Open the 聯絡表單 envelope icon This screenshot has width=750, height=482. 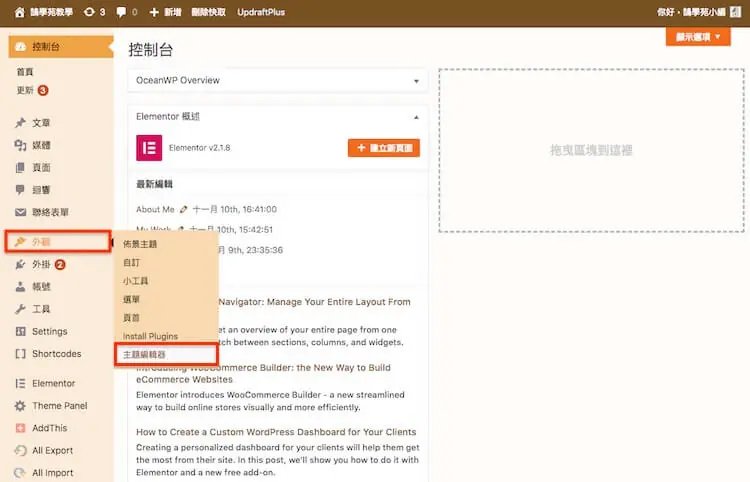(20, 212)
